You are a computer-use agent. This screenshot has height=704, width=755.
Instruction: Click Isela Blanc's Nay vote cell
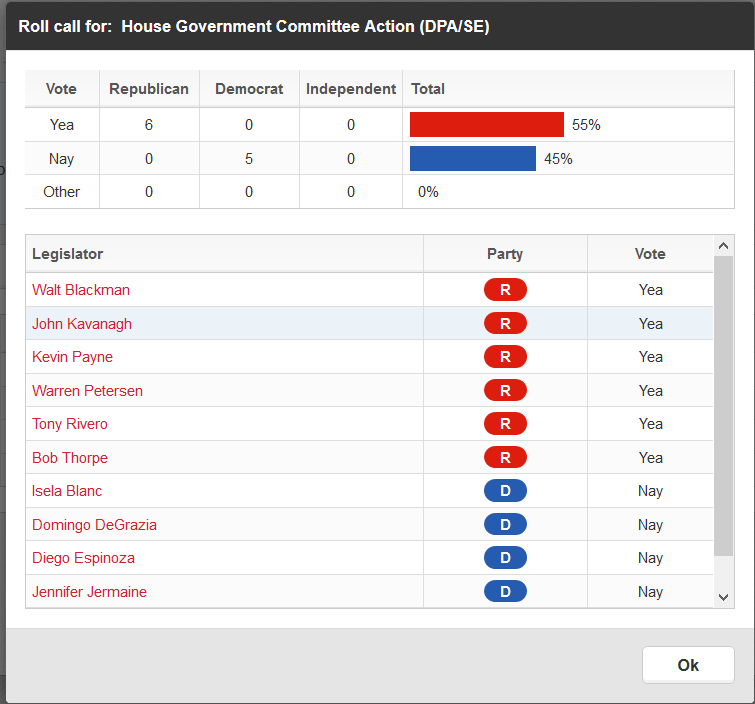(651, 491)
